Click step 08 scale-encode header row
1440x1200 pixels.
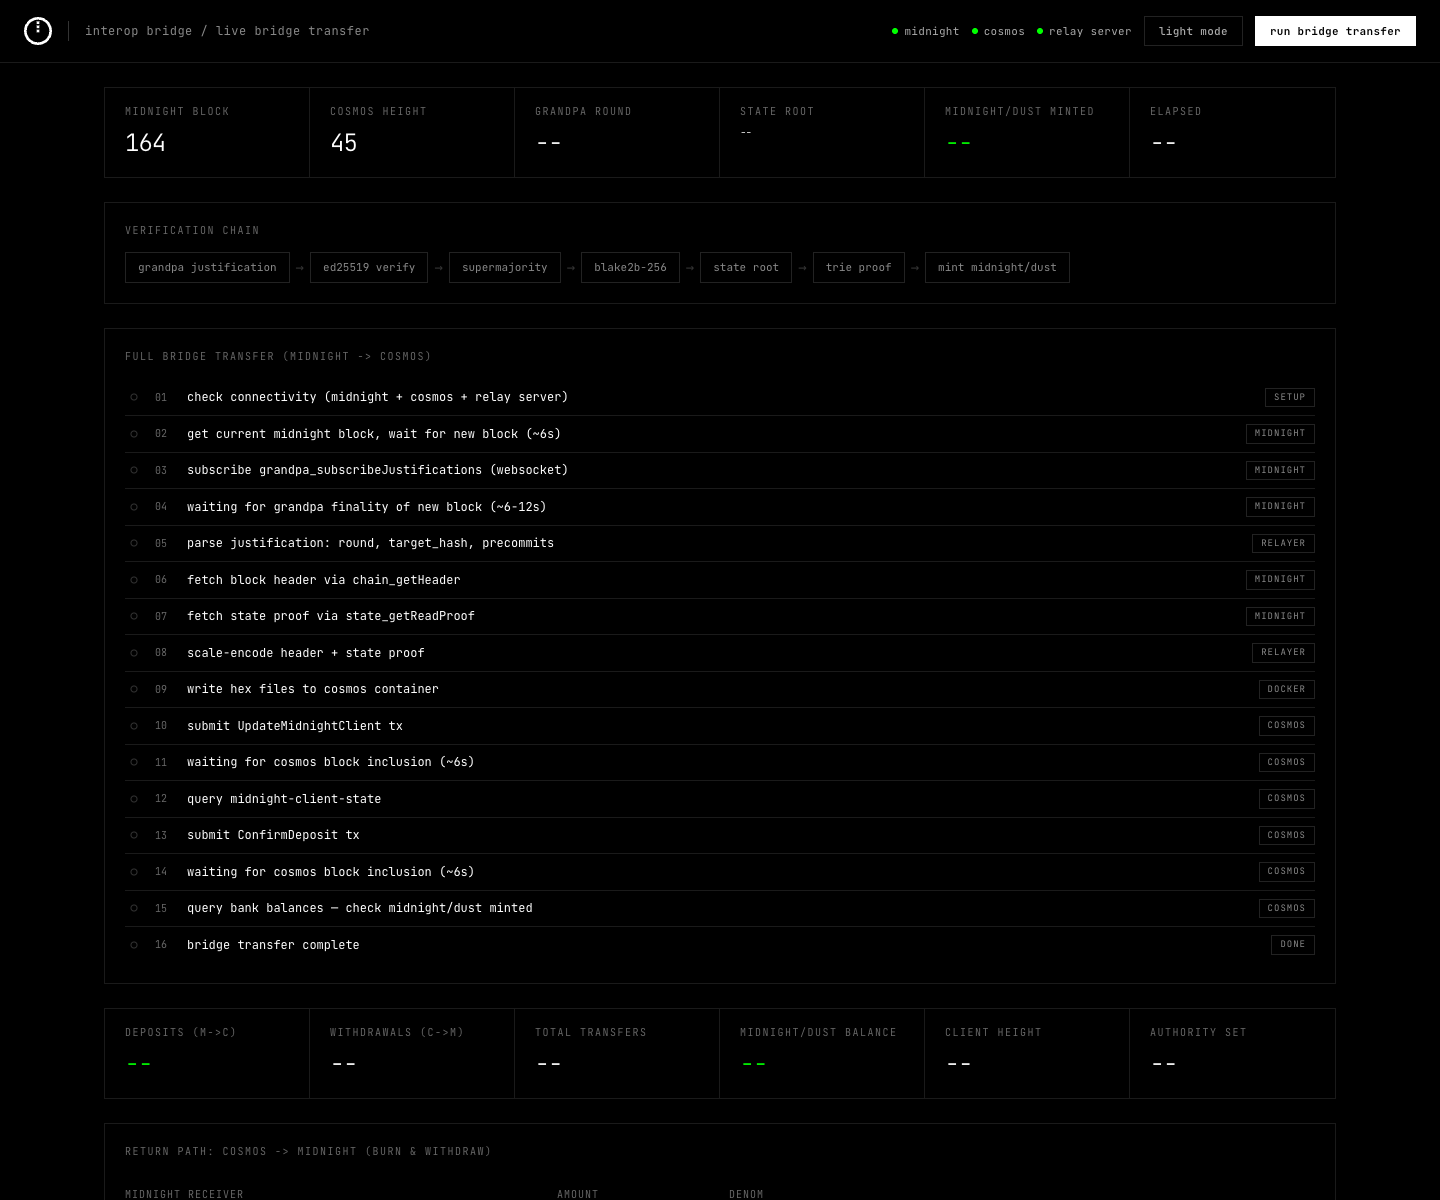click(720, 653)
